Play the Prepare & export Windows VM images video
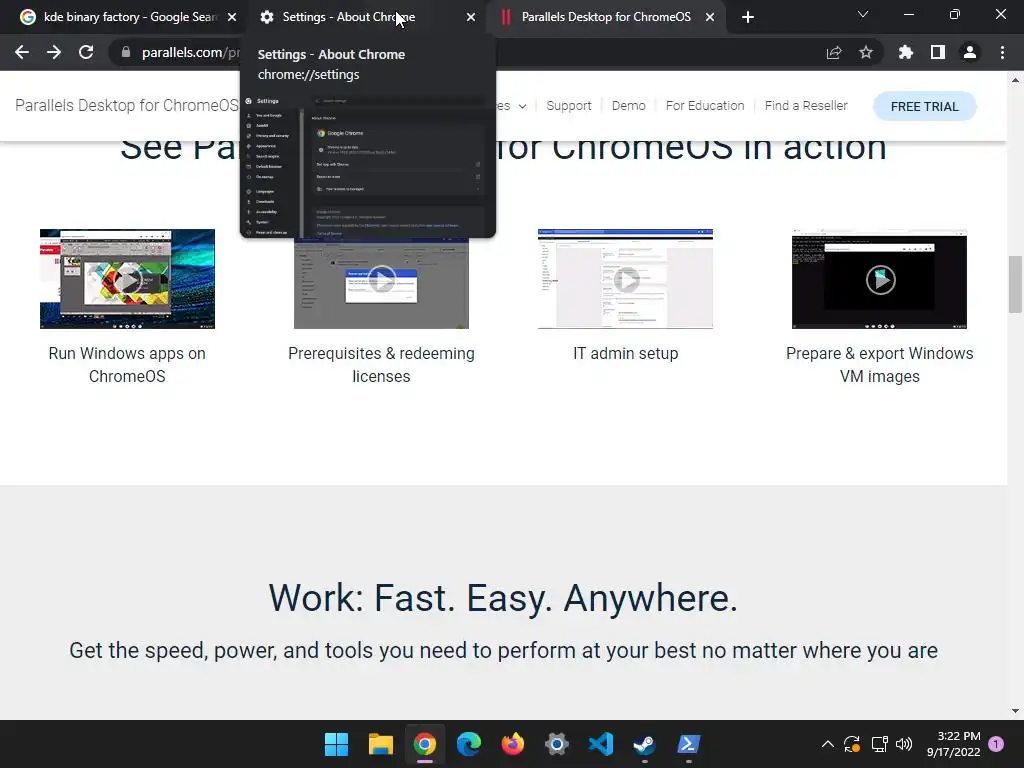The image size is (1024, 768). click(880, 280)
